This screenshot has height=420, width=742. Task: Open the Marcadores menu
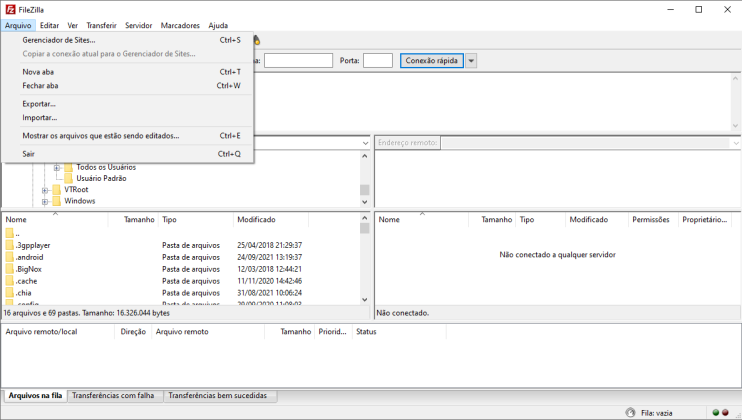pos(180,26)
